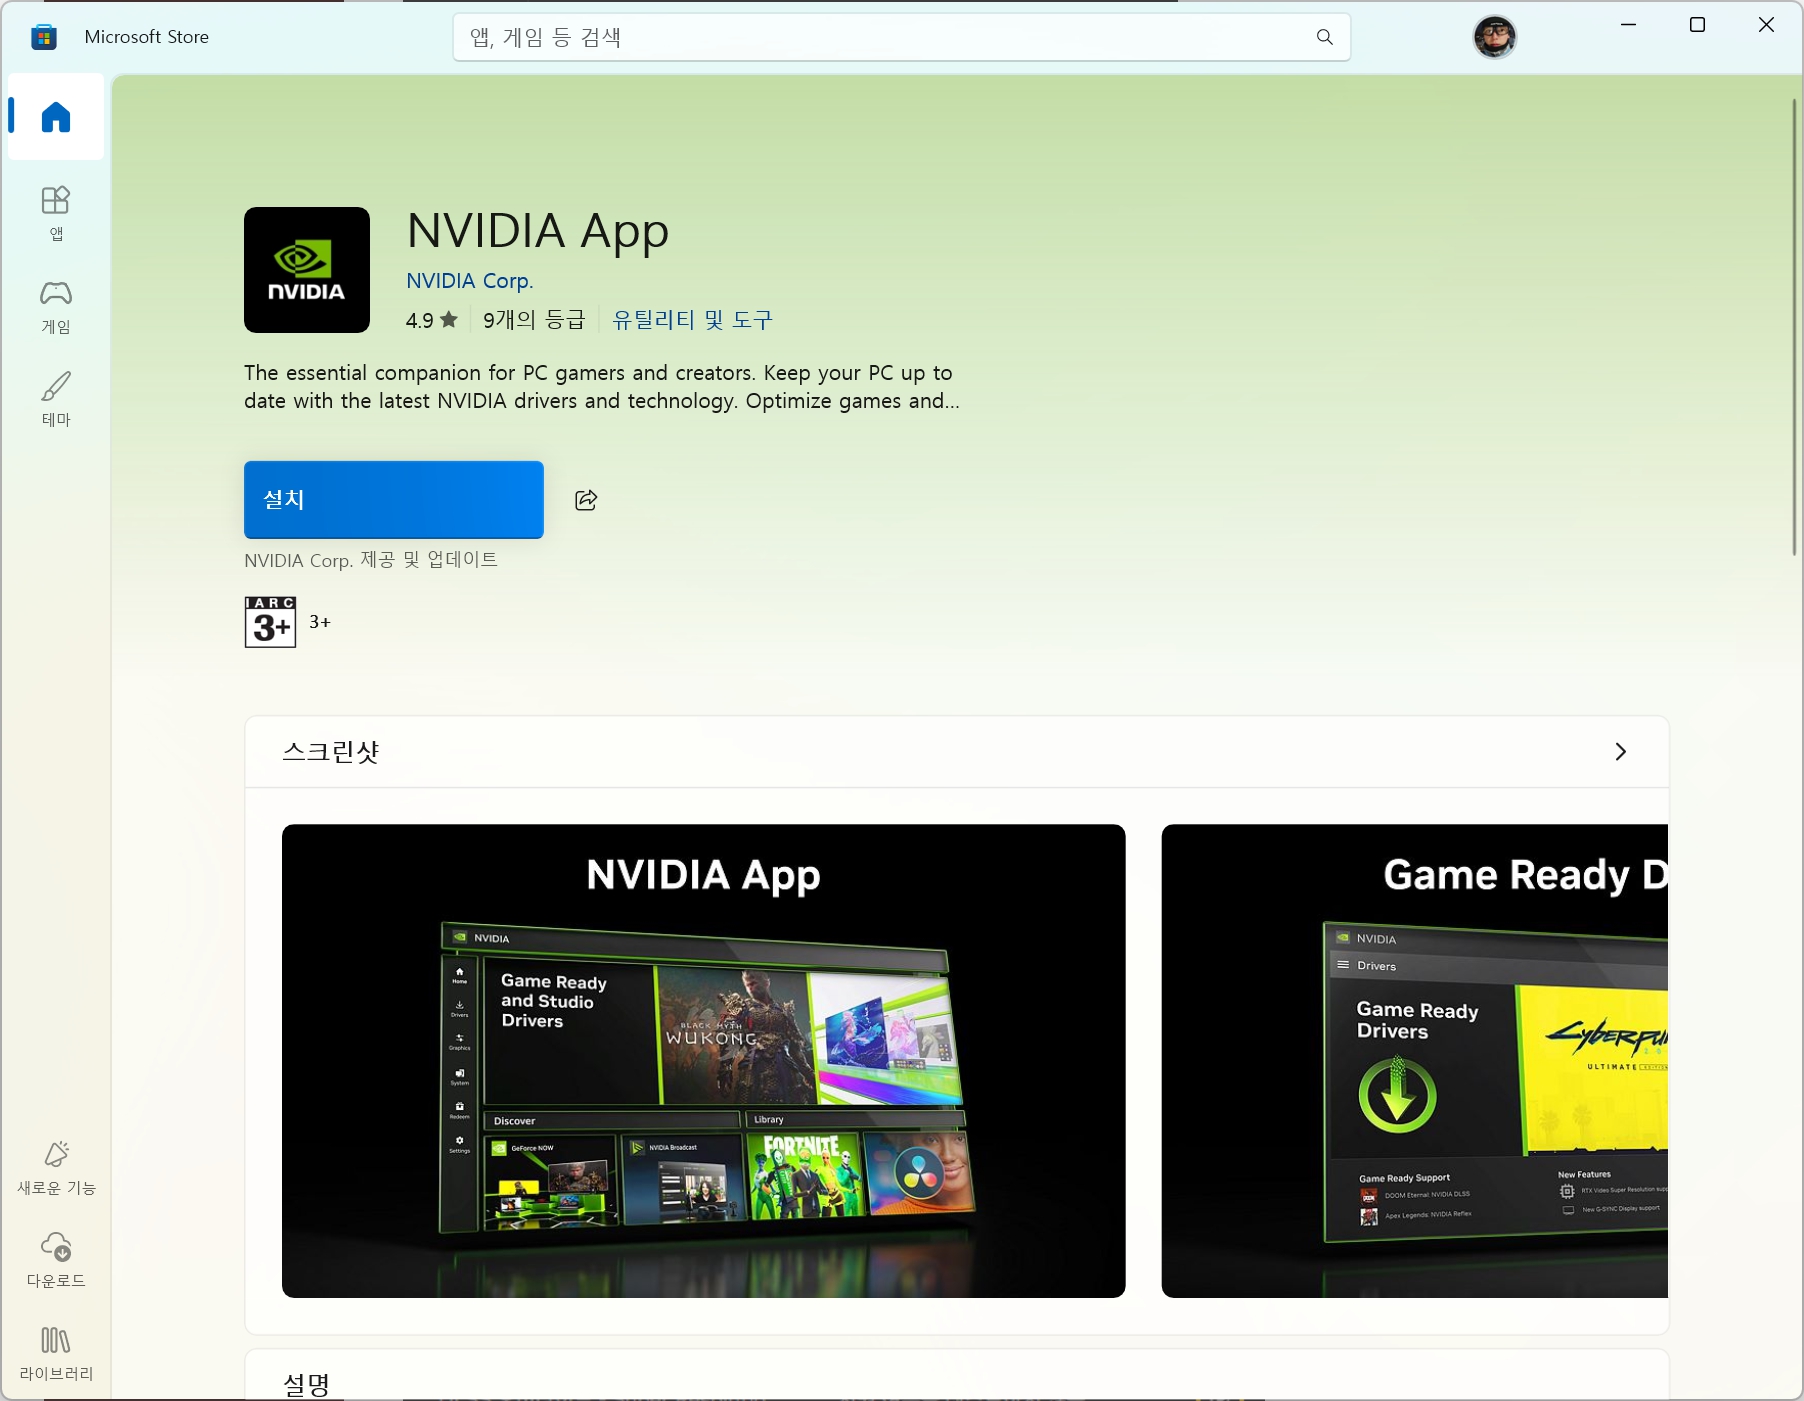Share the NVIDIA App listing
1804x1401 pixels.
pos(586,500)
